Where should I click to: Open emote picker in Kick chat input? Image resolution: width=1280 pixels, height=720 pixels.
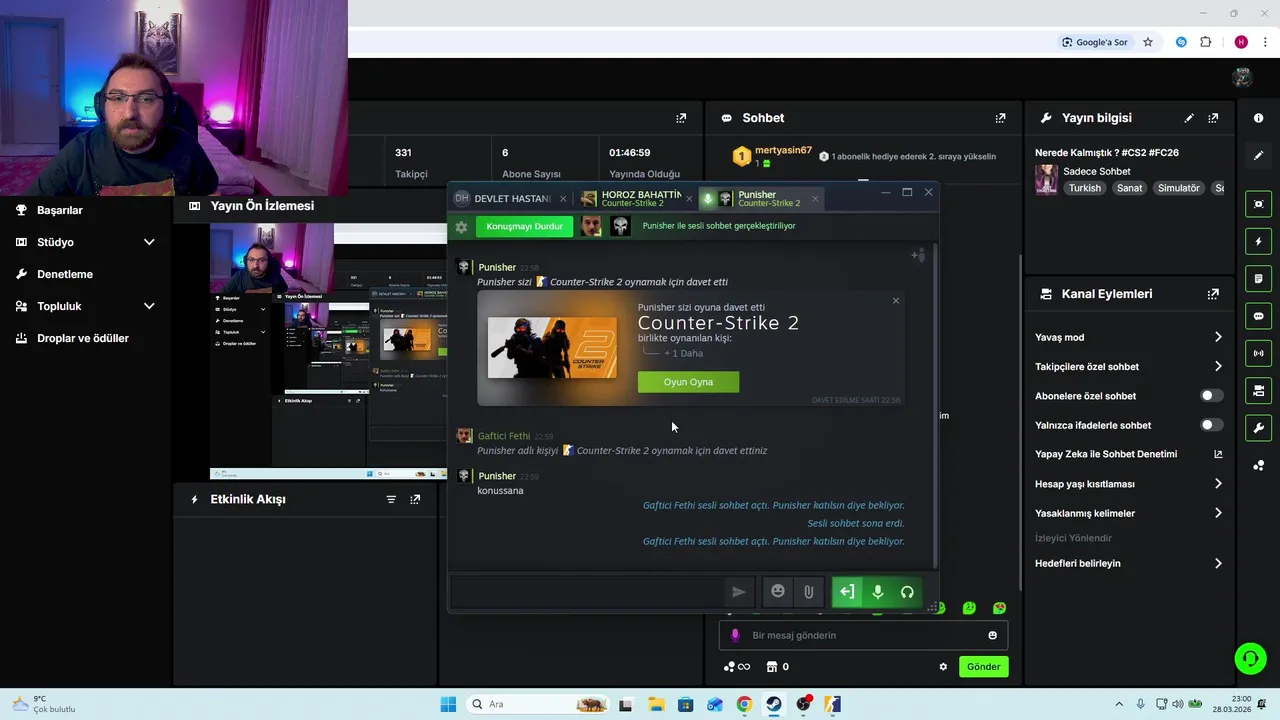pyautogui.click(x=992, y=635)
